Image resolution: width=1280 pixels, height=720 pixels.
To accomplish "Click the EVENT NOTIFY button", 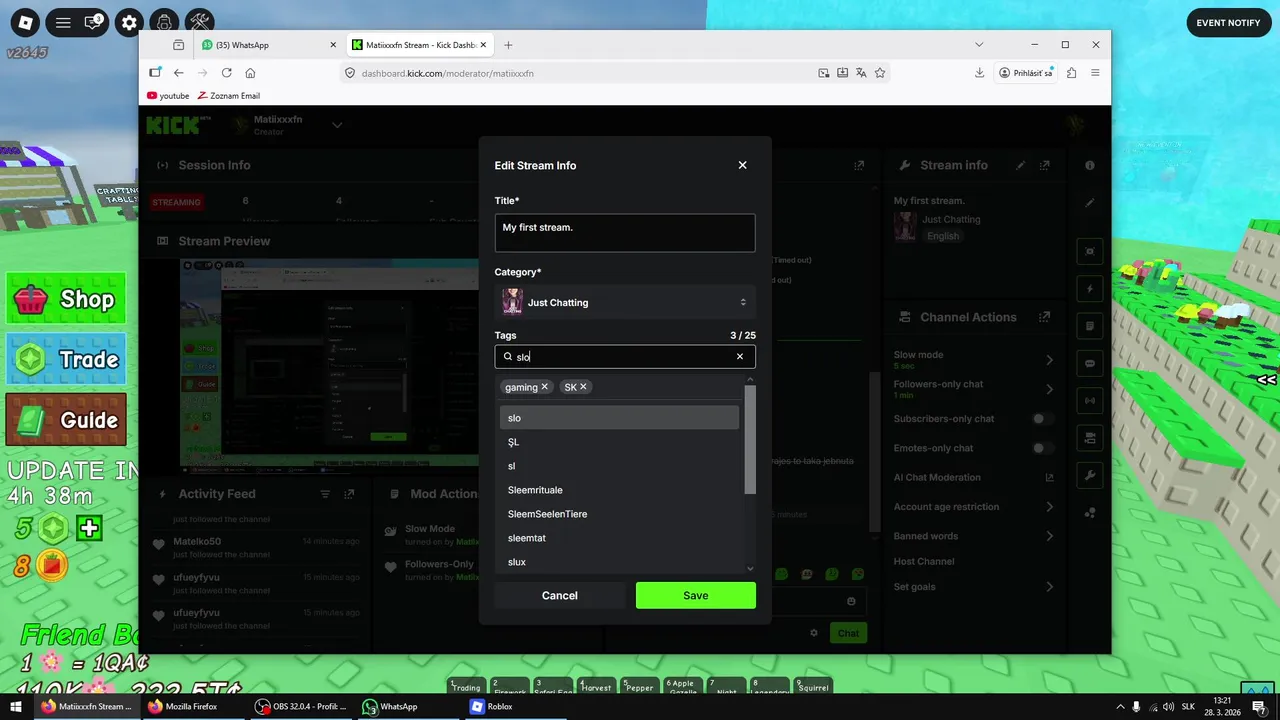I will pyautogui.click(x=1228, y=22).
